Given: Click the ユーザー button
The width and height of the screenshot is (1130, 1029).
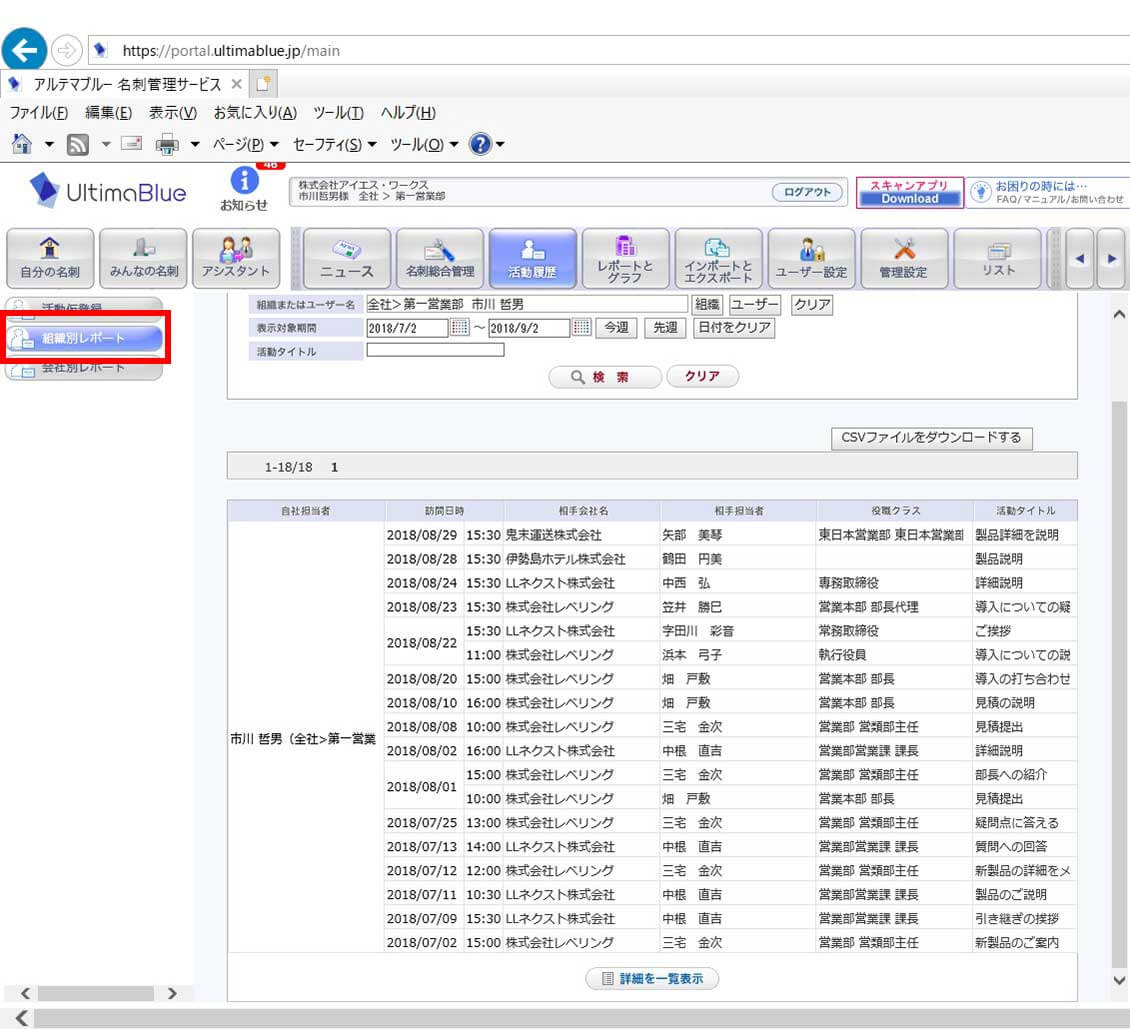Looking at the screenshot, I should coord(755,305).
